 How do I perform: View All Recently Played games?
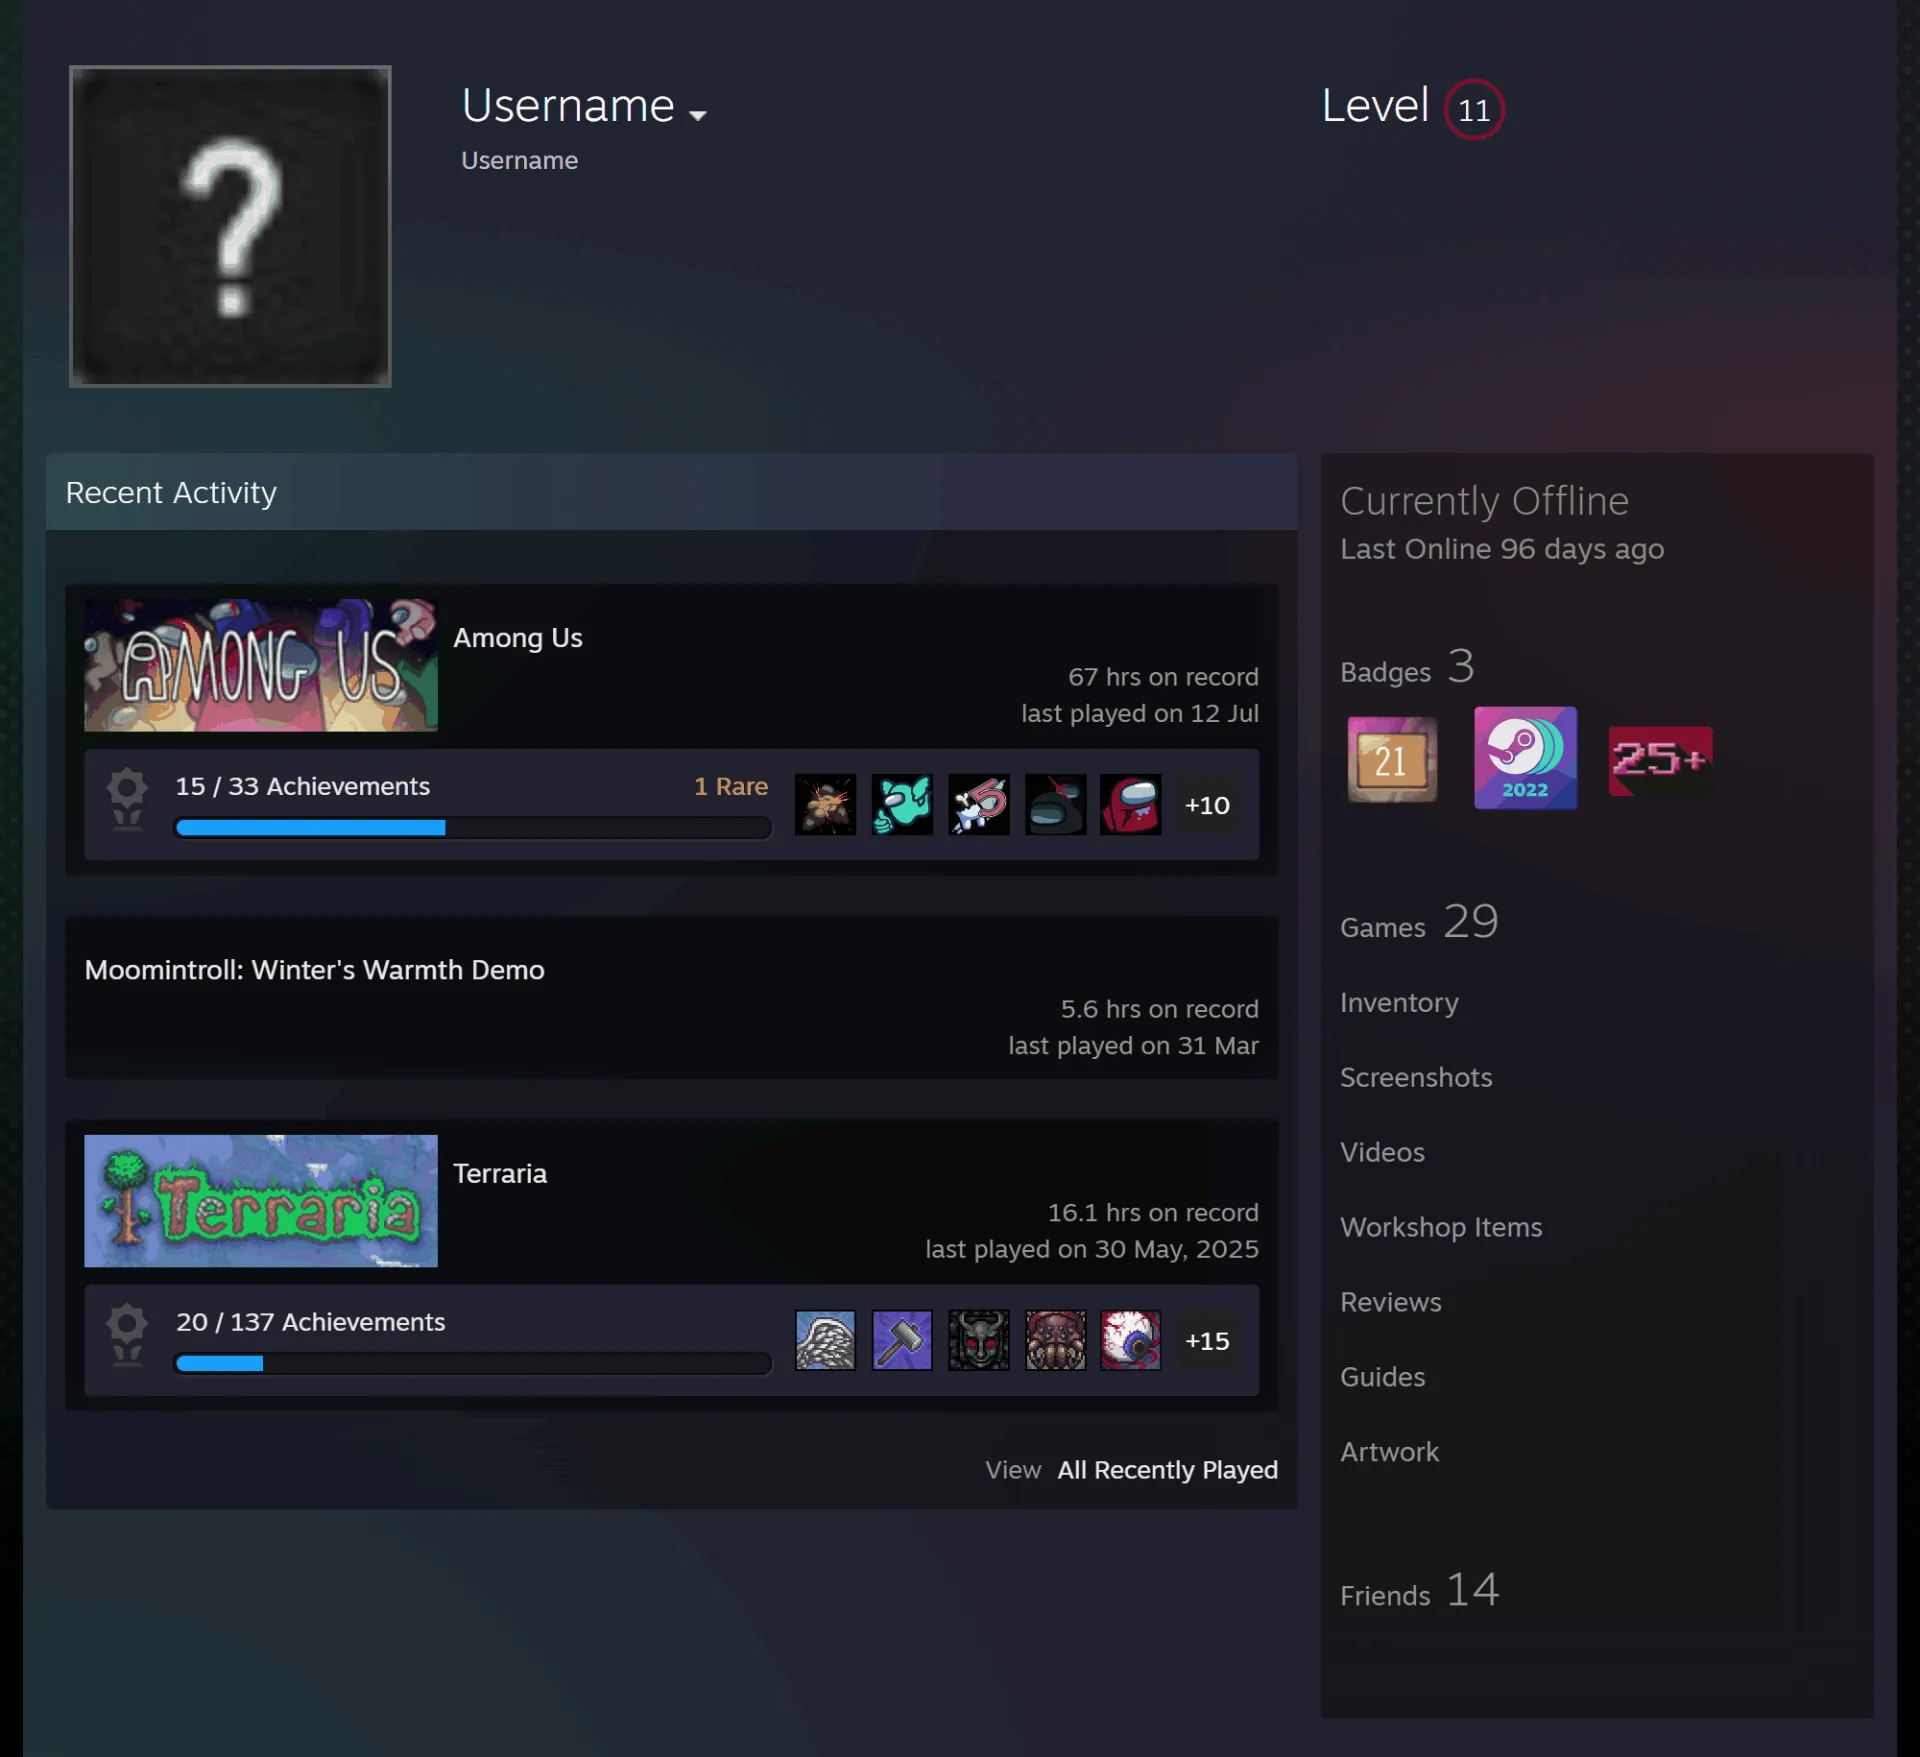[1168, 1469]
